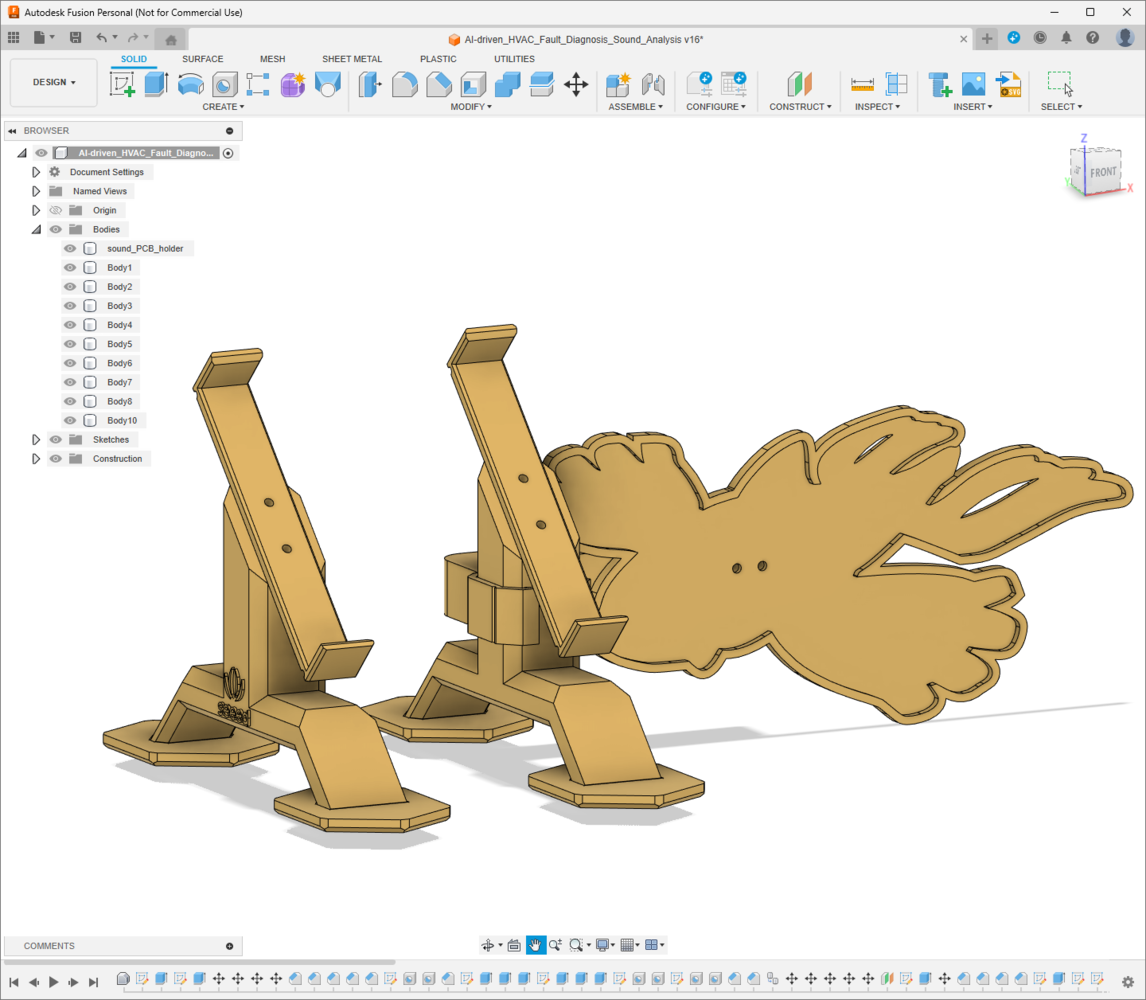The image size is (1146, 1000).
Task: Collapse the Bodies folder
Action: click(x=36, y=230)
